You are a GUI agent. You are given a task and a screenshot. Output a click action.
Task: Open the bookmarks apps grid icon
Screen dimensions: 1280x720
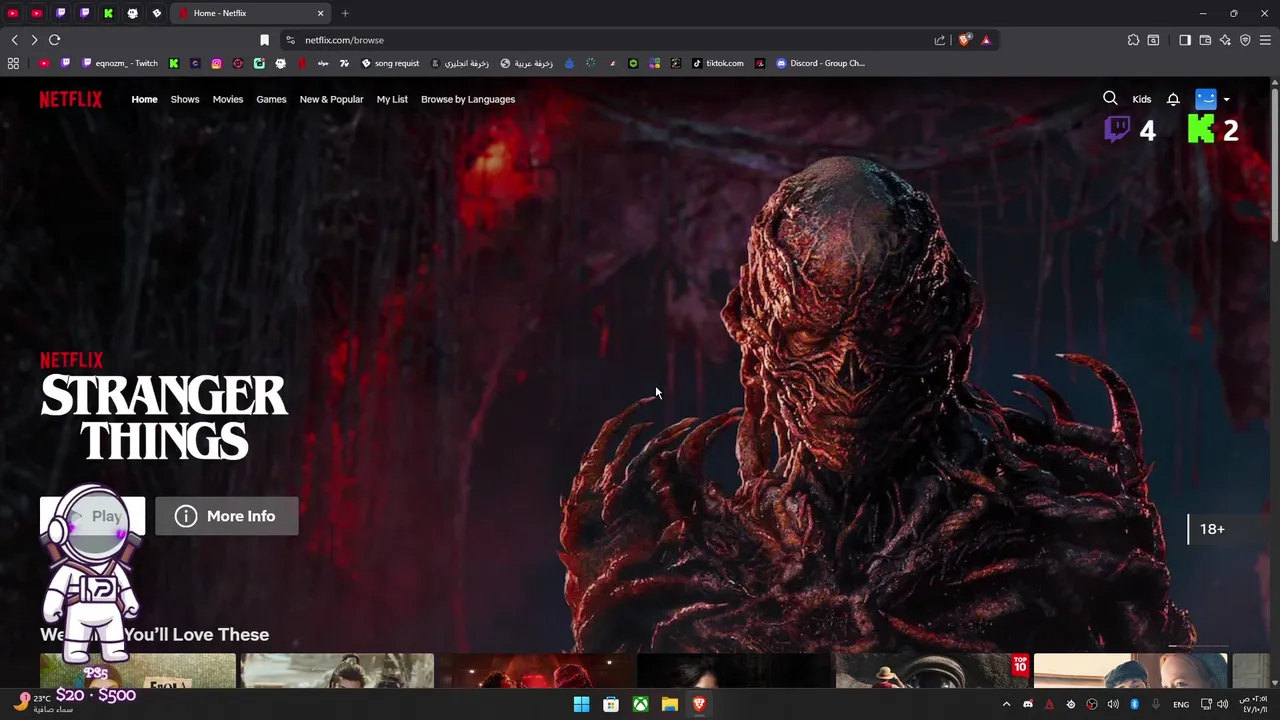(x=13, y=63)
